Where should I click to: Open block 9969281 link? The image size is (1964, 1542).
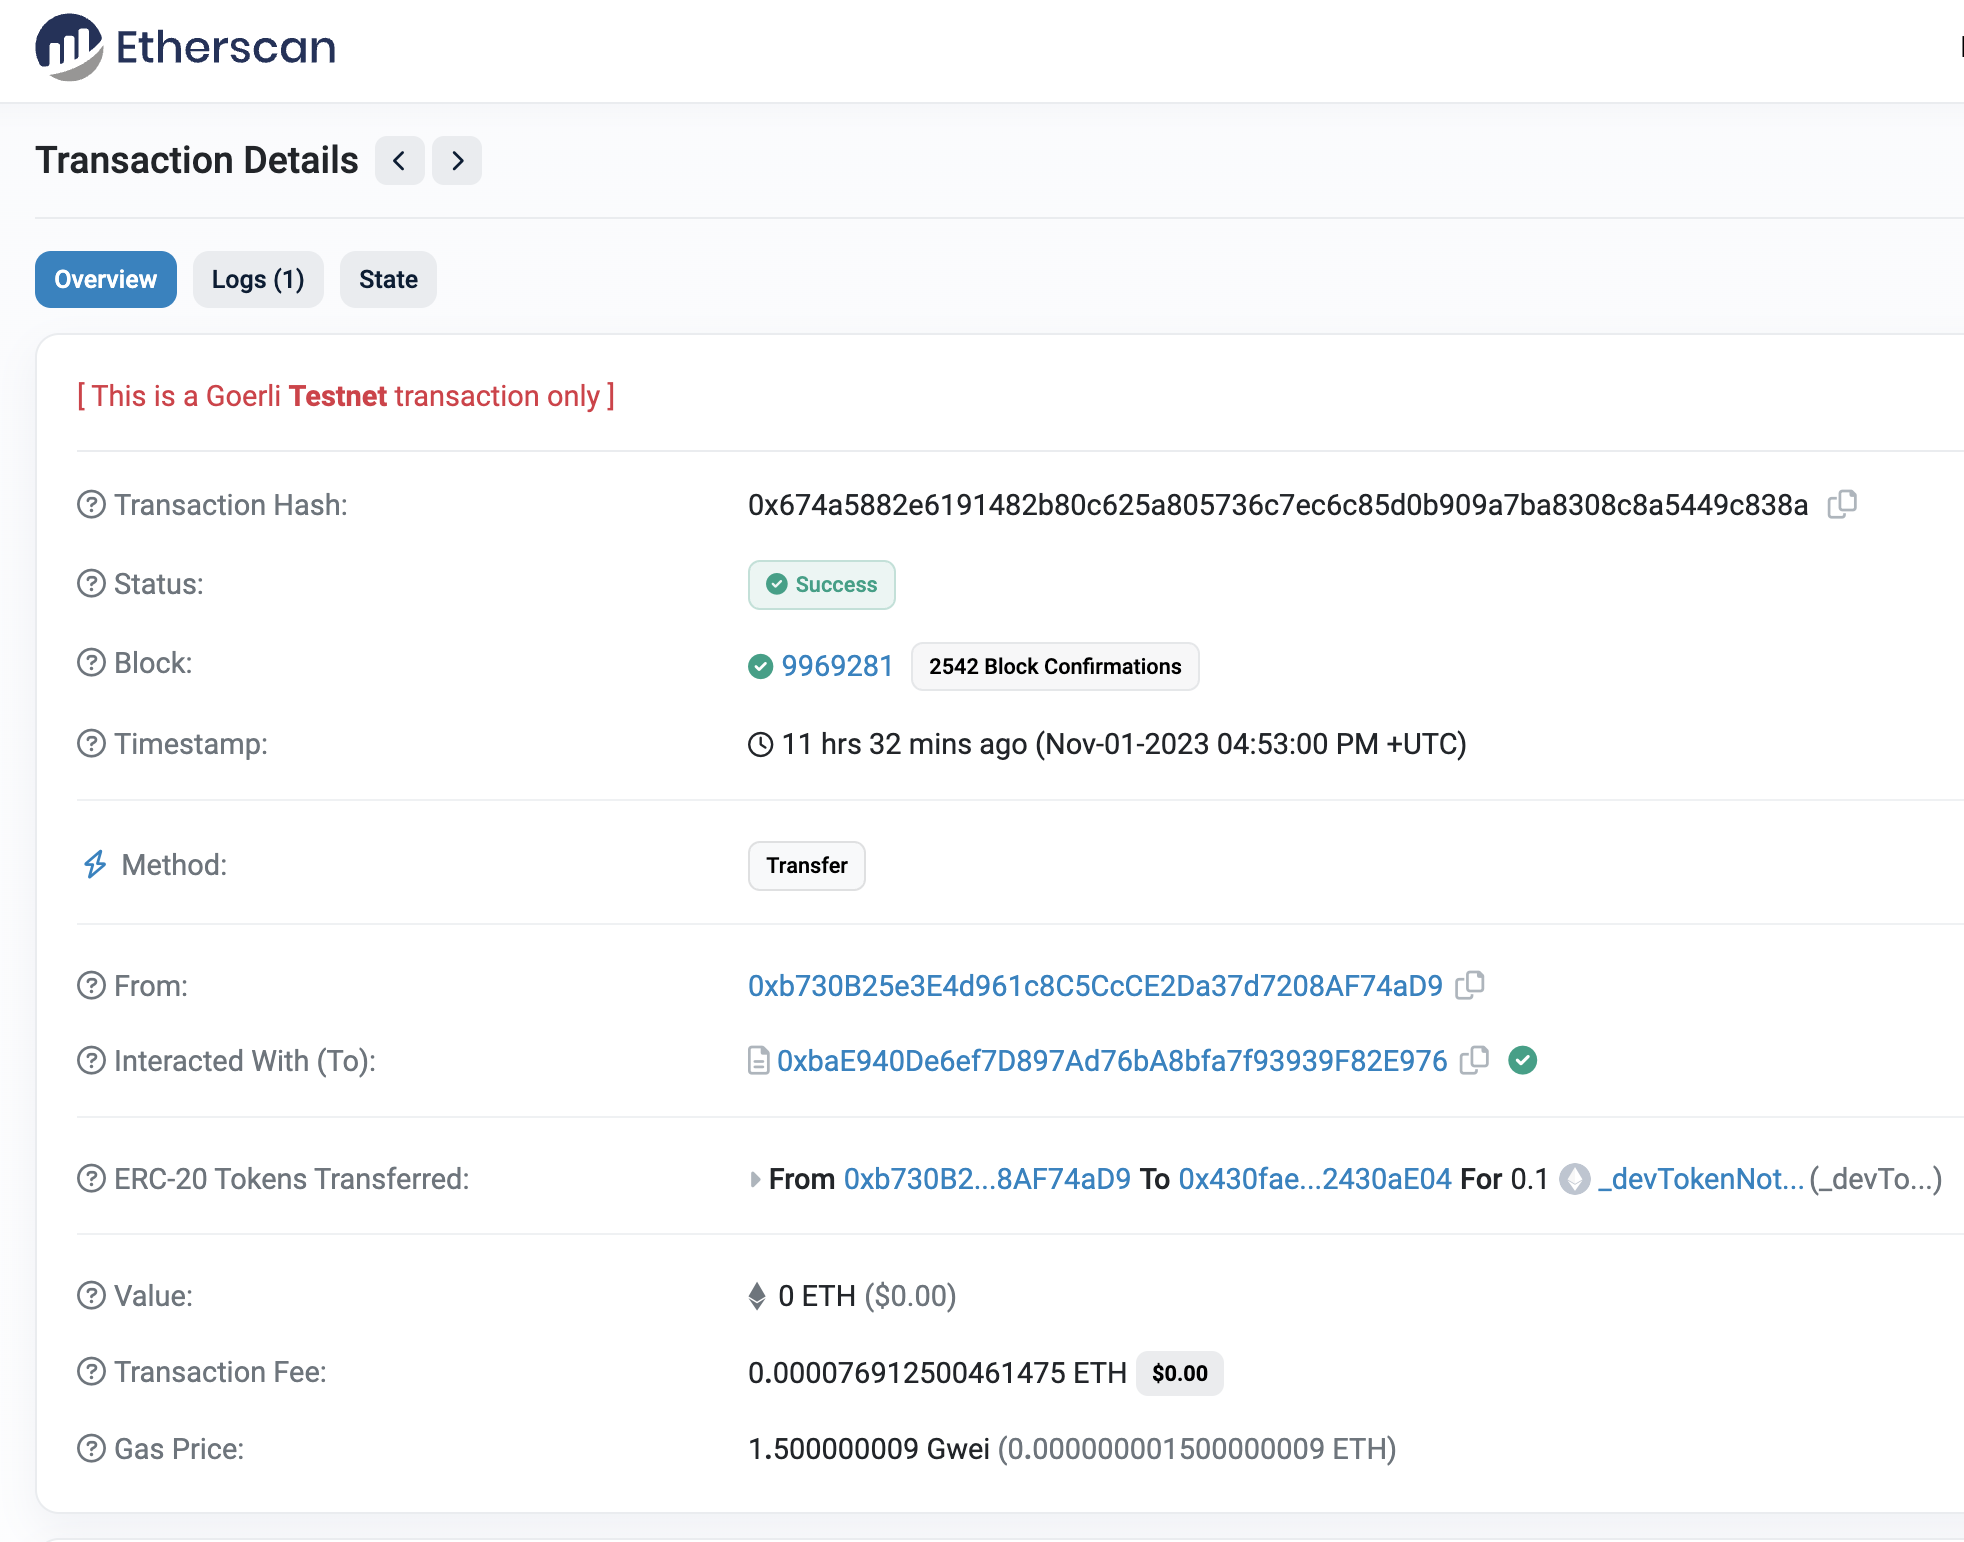837,666
